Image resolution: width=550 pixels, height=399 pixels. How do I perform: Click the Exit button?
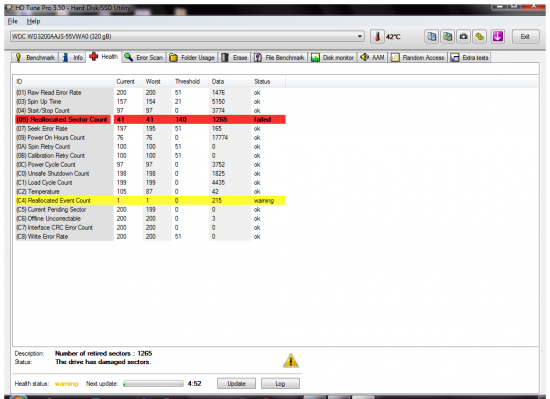tap(525, 36)
